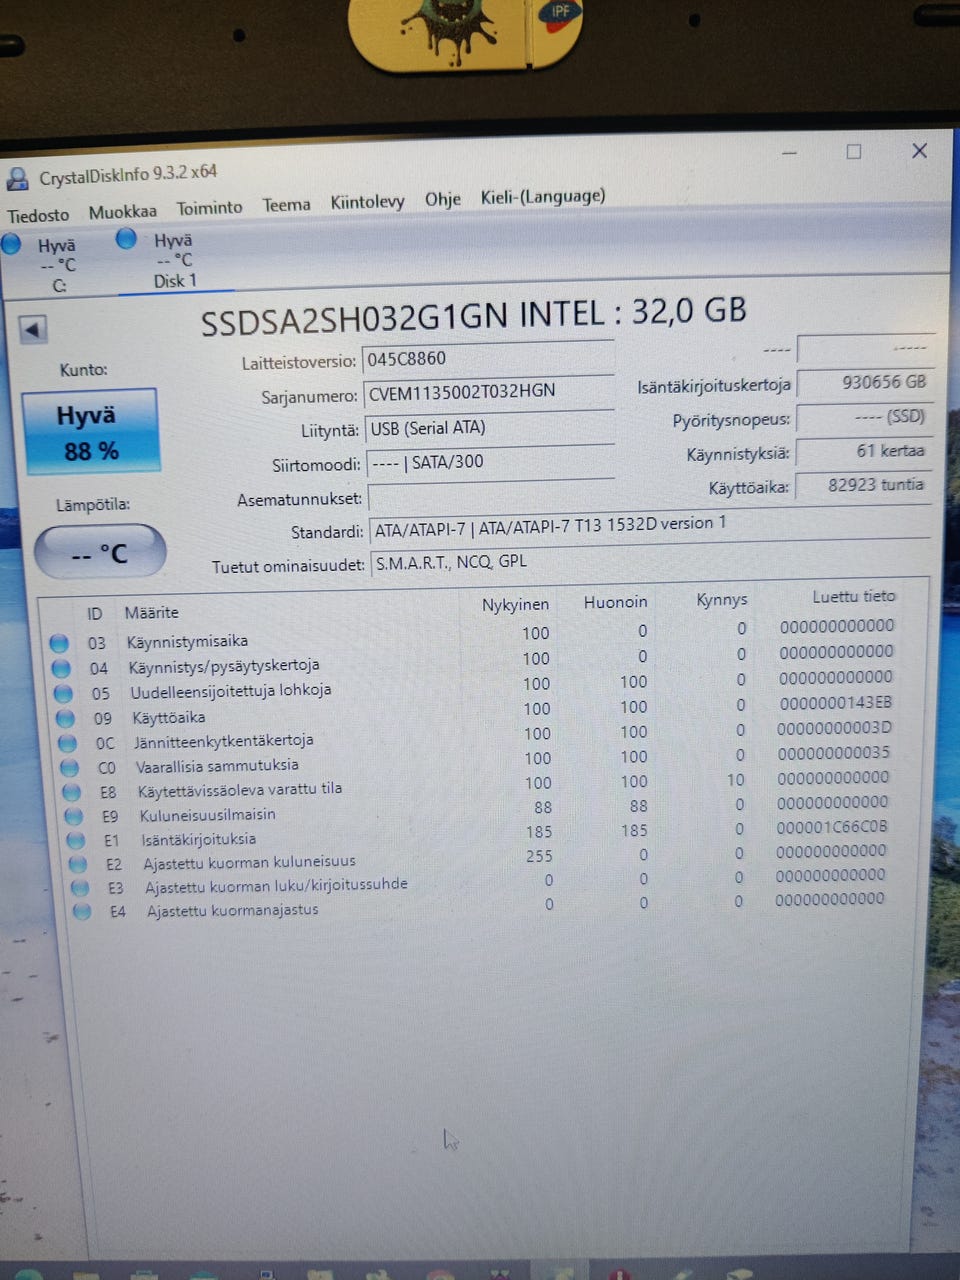Click raw value 000001C66C0B
This screenshot has height=1280, width=960.
[x=832, y=827]
